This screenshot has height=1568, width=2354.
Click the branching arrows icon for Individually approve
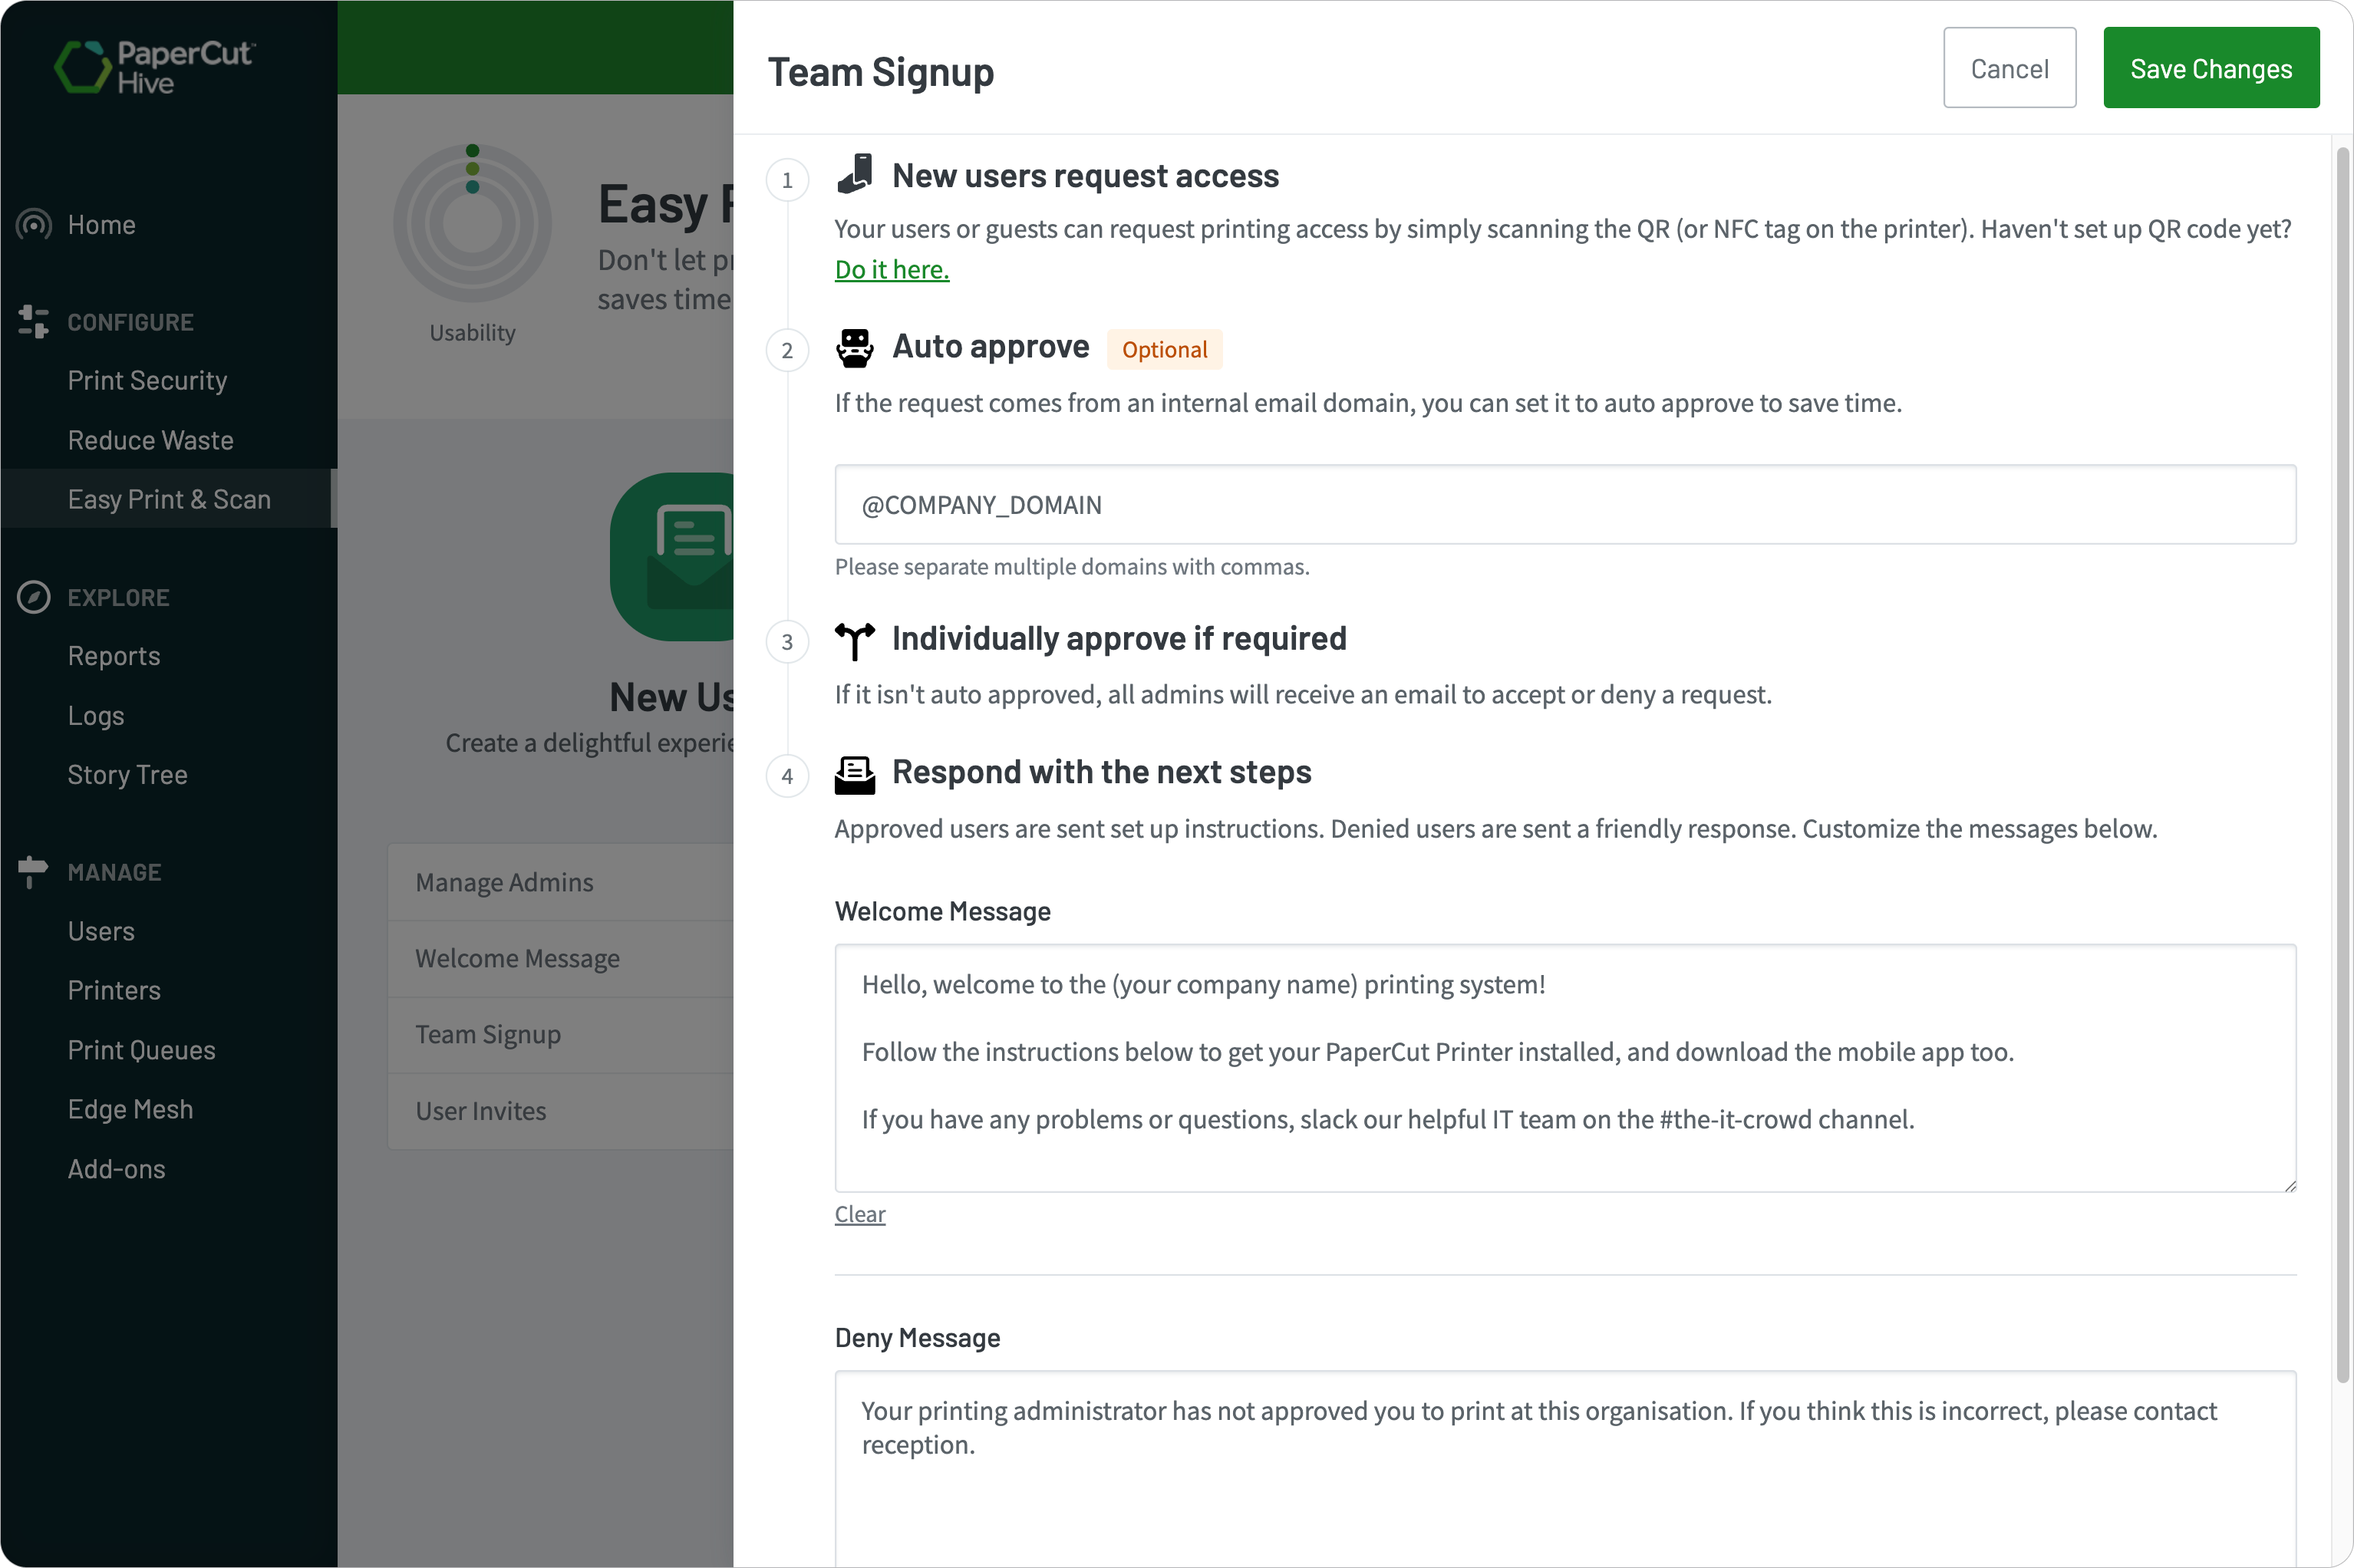855,639
